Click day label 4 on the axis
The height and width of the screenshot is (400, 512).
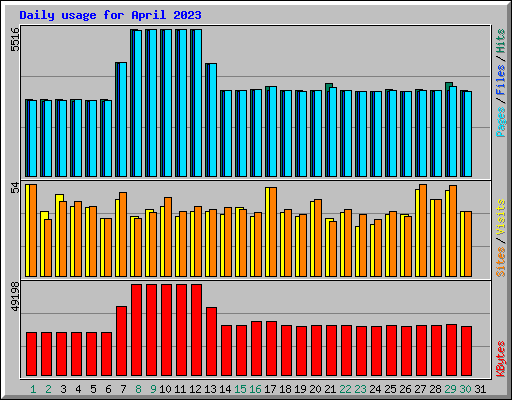78,389
